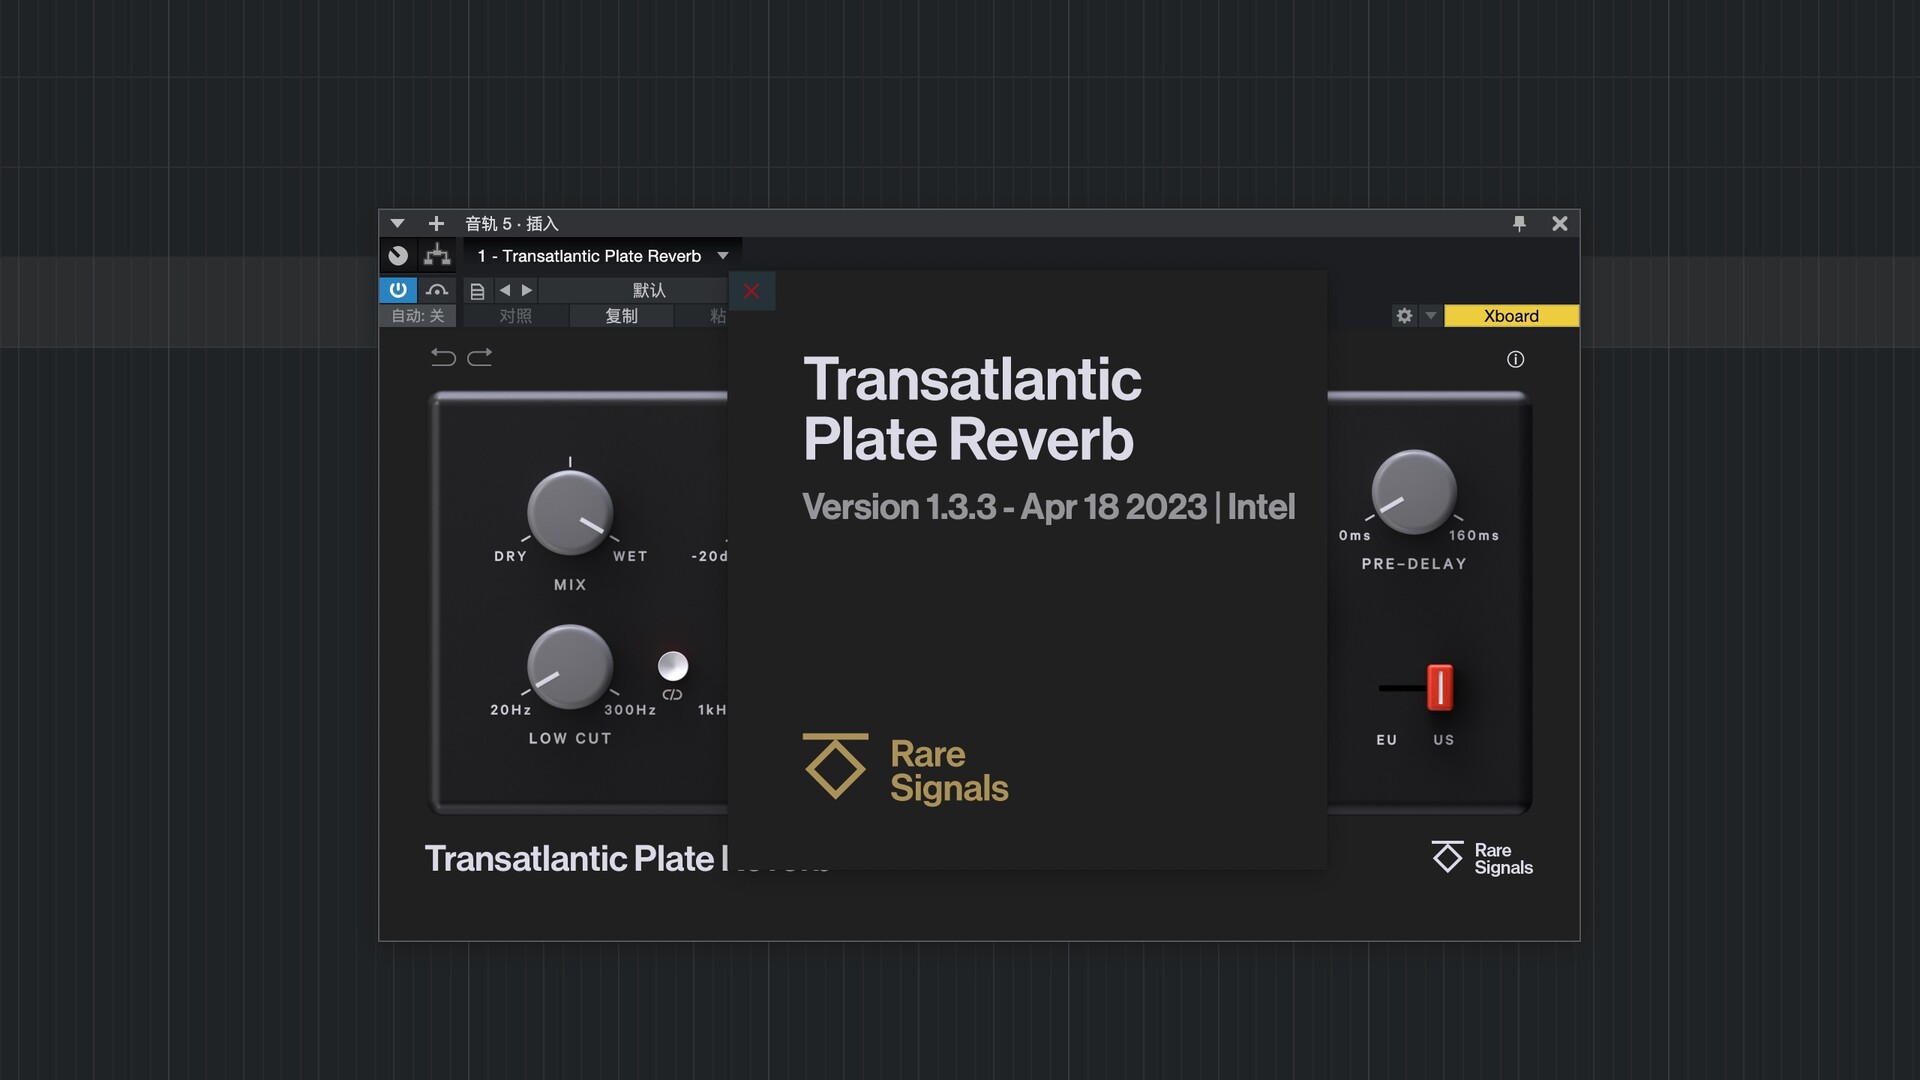Click the yellow Xboard button
Image resolution: width=1920 pixels, height=1080 pixels.
[x=1511, y=315]
